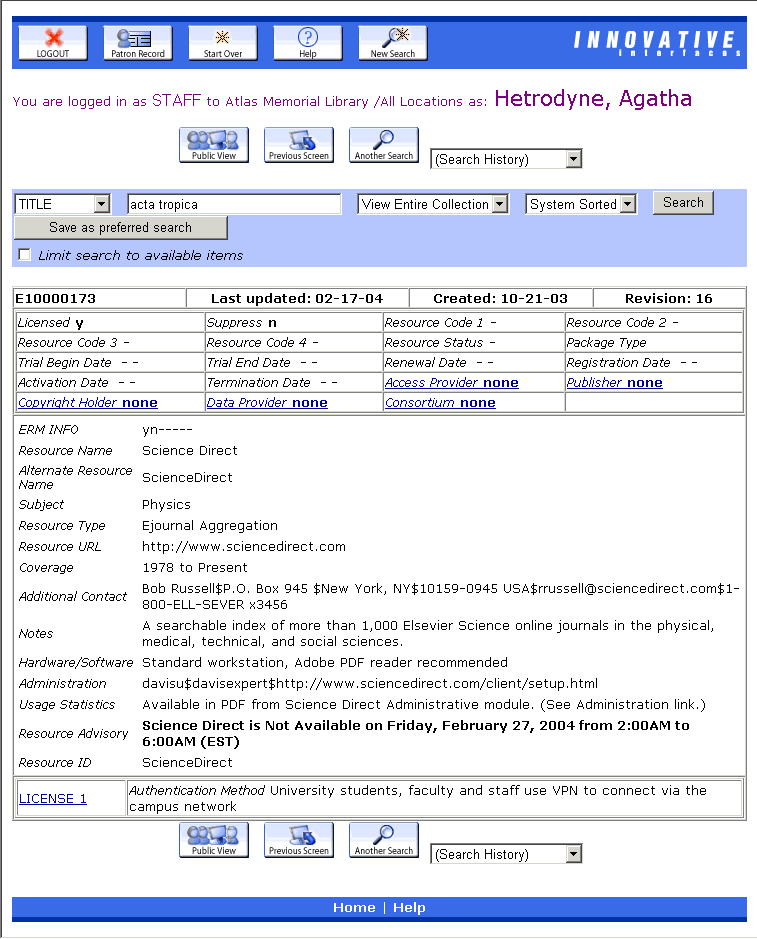Open the upper Search History dropdown
This screenshot has width=757, height=939.
tap(506, 159)
